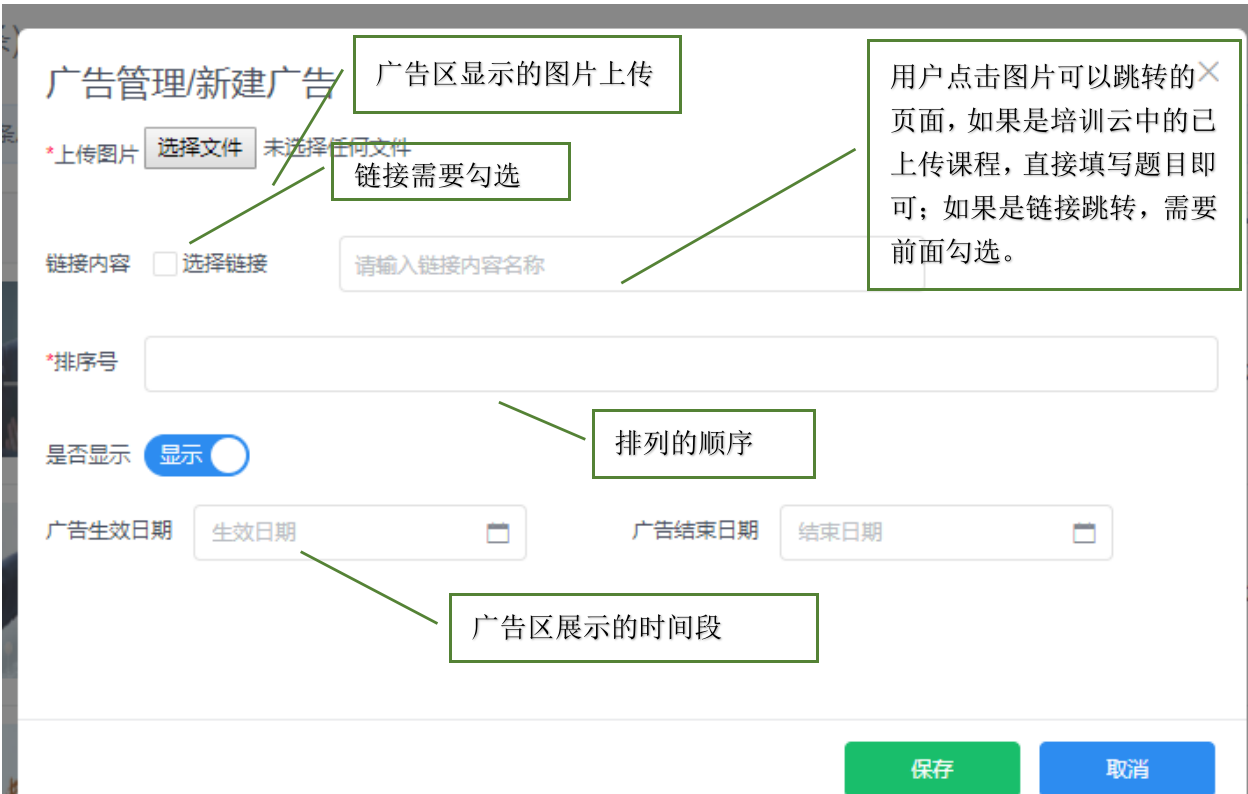Click the 上传图片 field label
Viewport: 1248px width, 794px height.
[x=93, y=154]
